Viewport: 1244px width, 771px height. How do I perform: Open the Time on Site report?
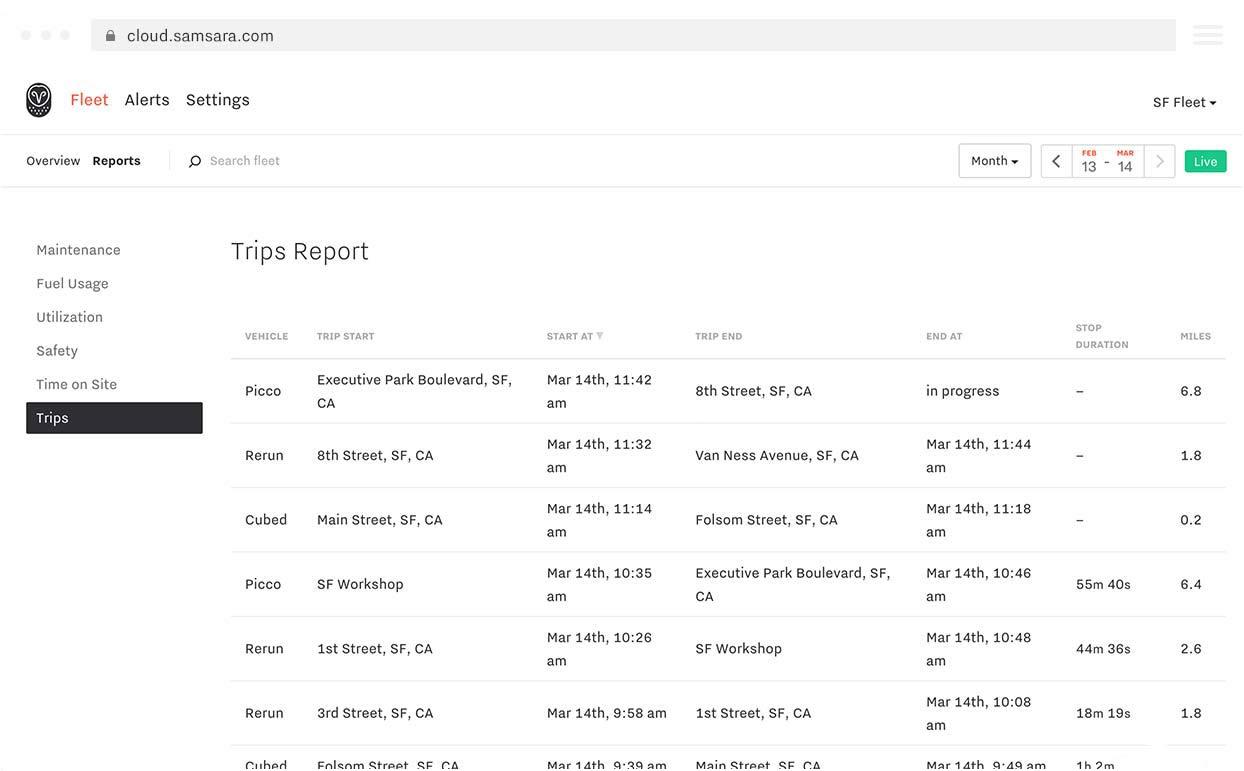[x=76, y=384]
